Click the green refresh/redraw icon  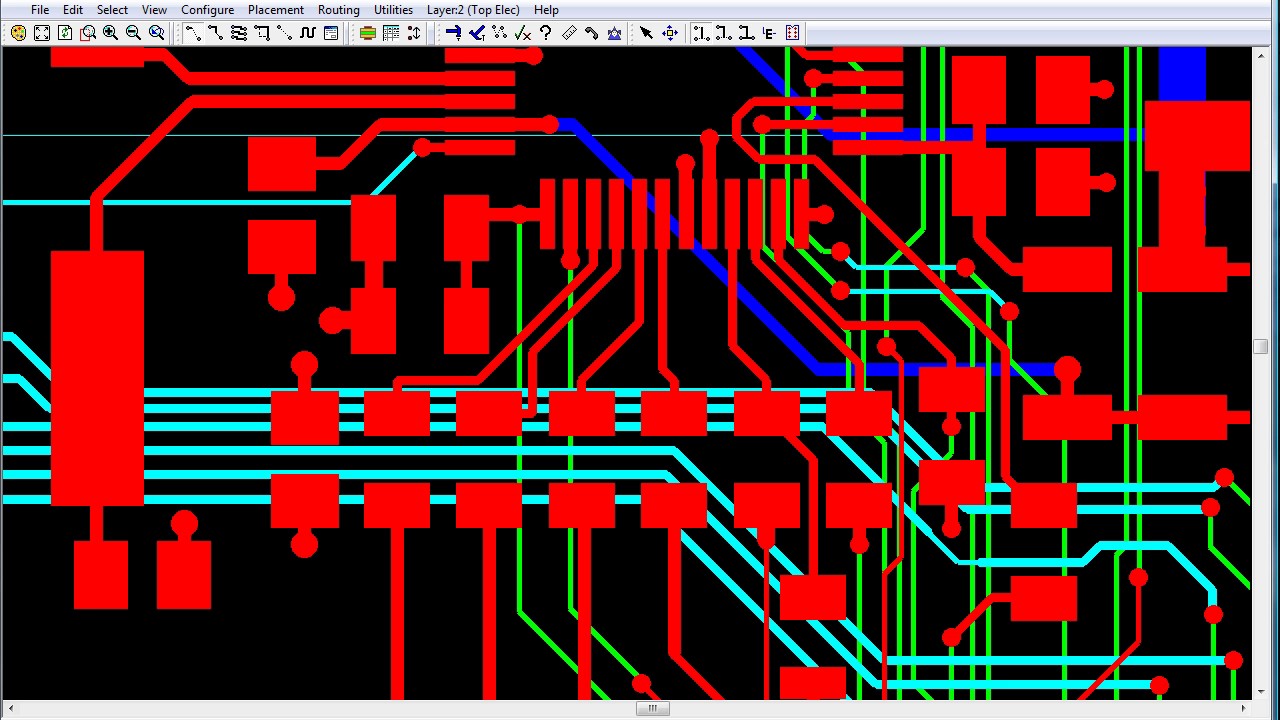click(64, 33)
